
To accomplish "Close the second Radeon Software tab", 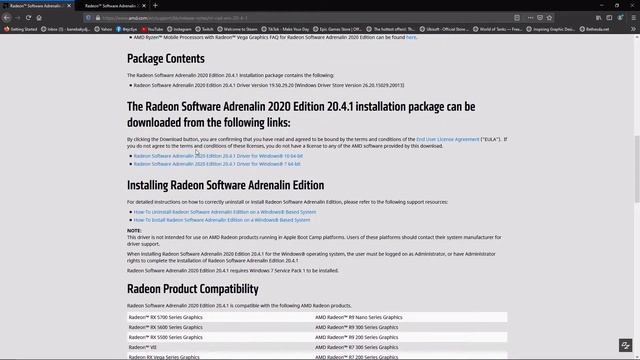I will [x=144, y=6].
